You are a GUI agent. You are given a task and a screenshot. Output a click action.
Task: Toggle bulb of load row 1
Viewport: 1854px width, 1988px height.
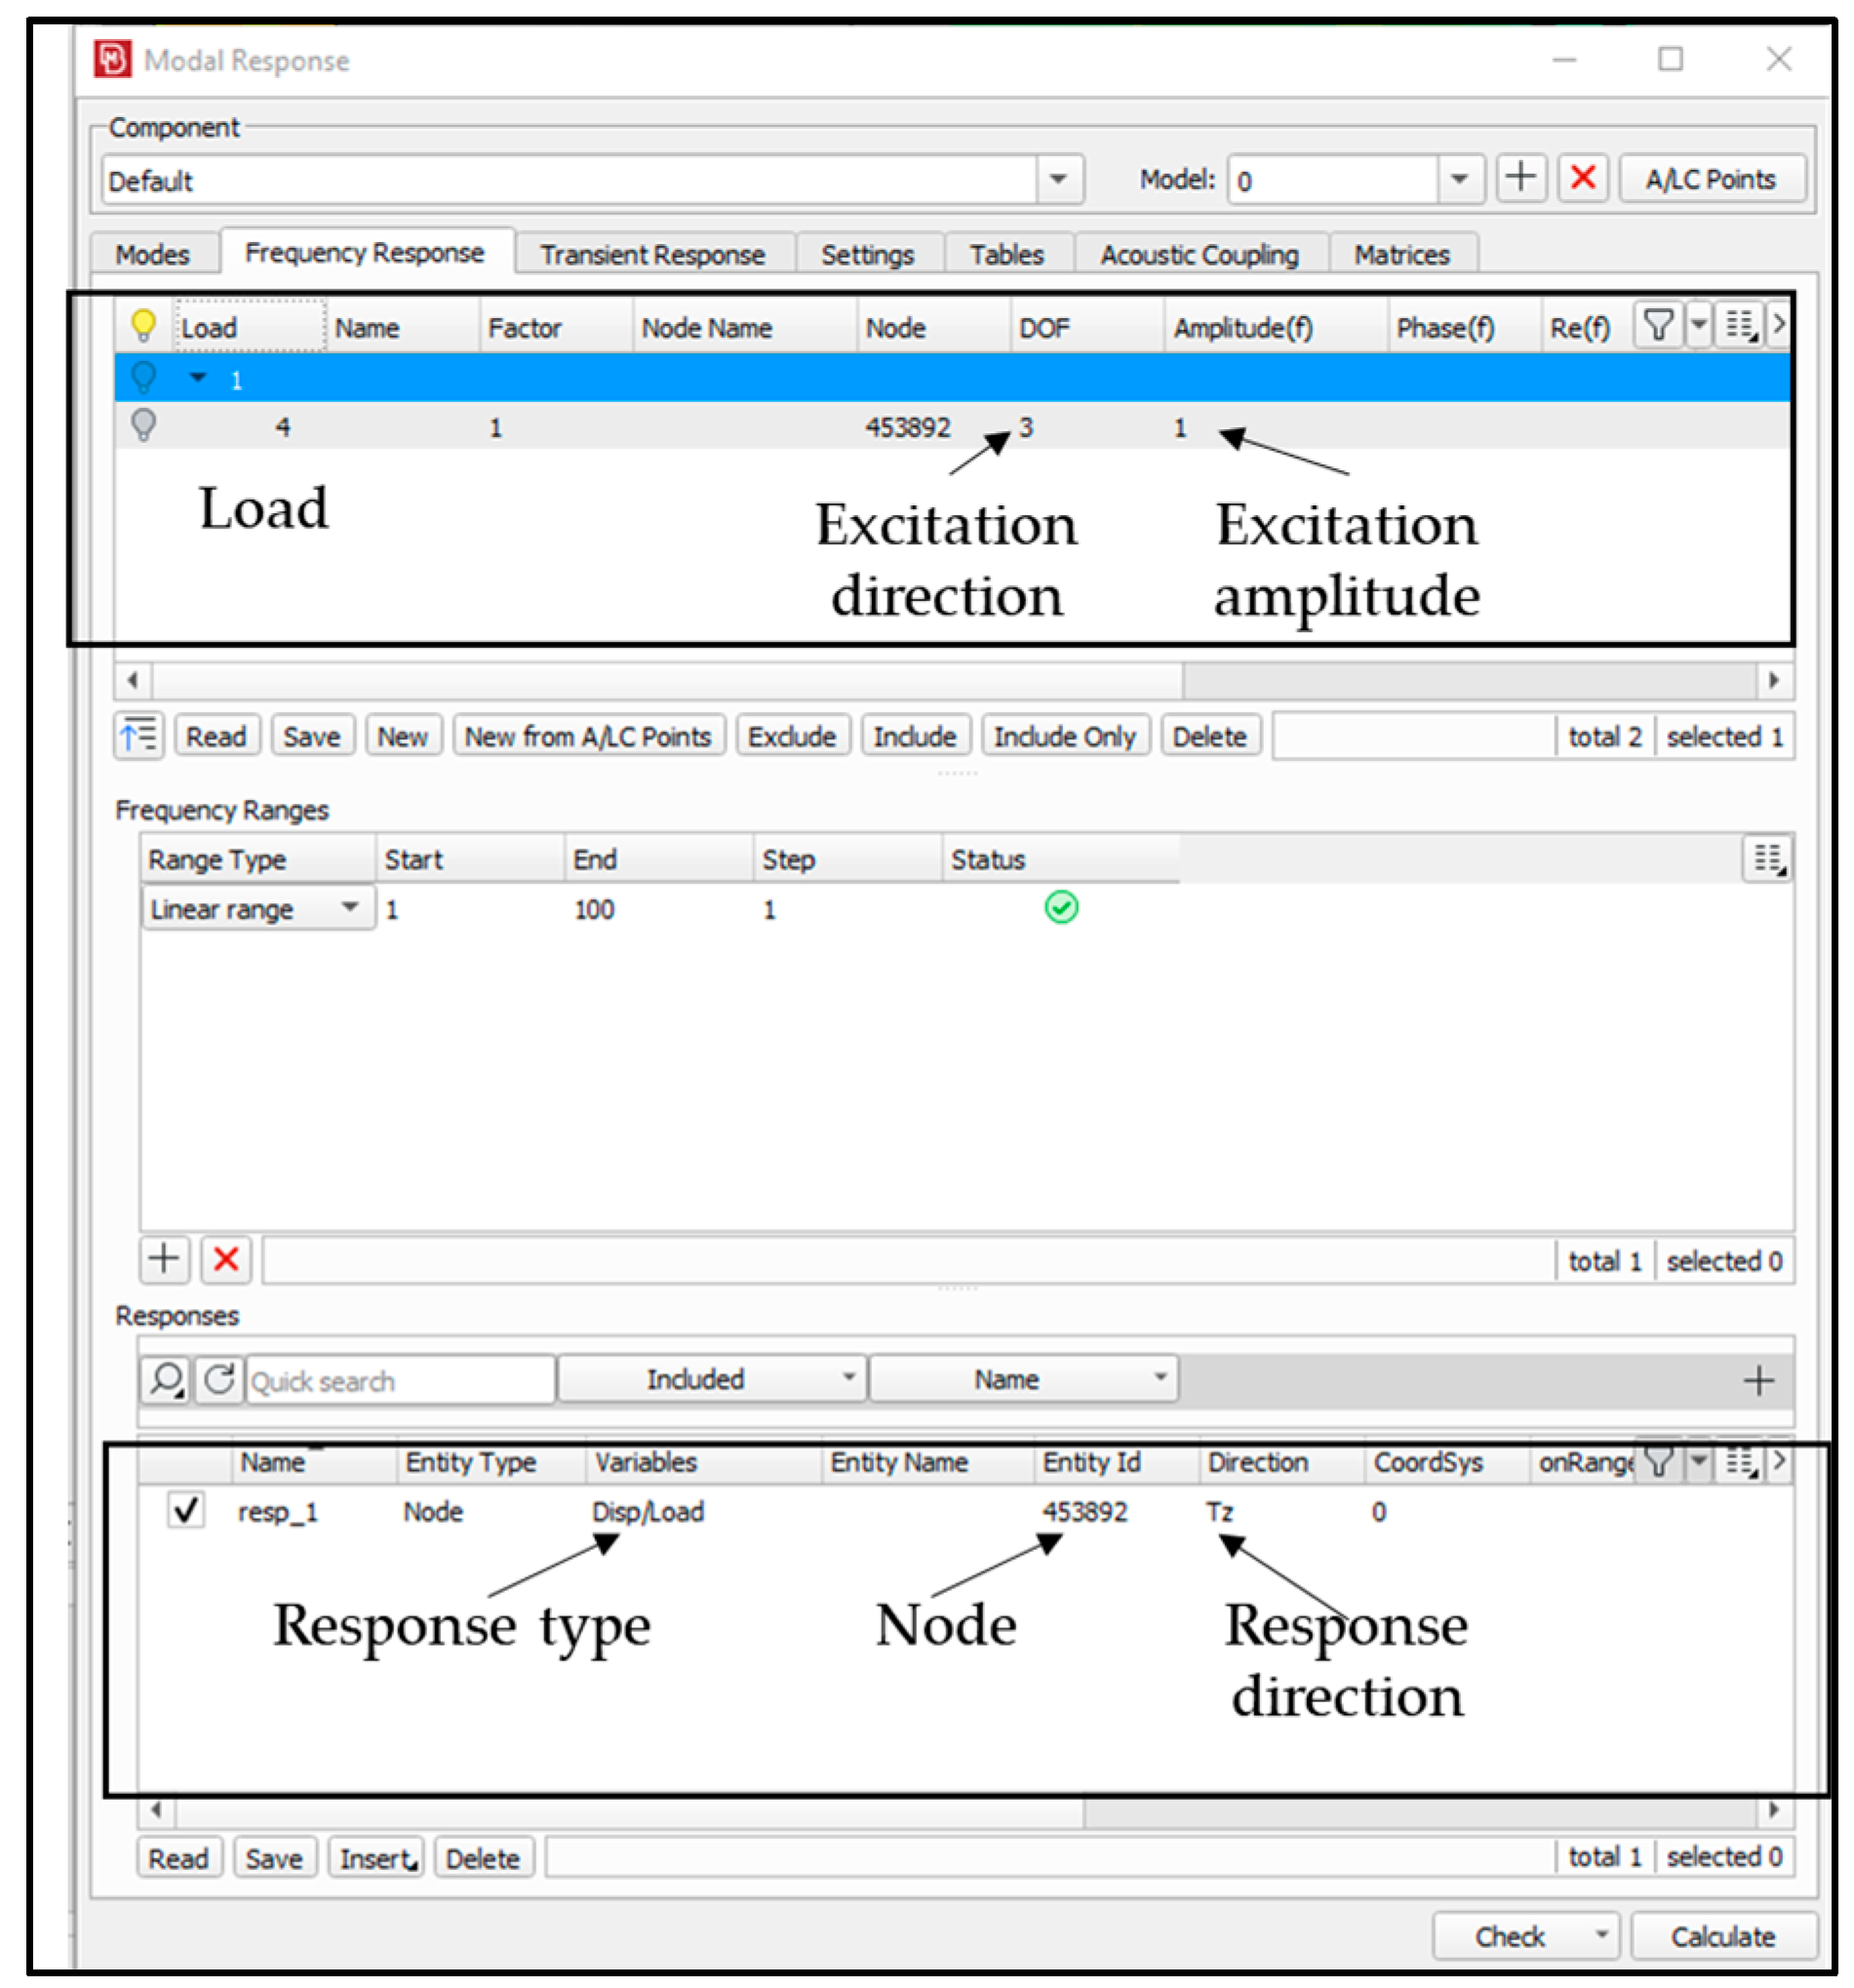click(x=143, y=377)
